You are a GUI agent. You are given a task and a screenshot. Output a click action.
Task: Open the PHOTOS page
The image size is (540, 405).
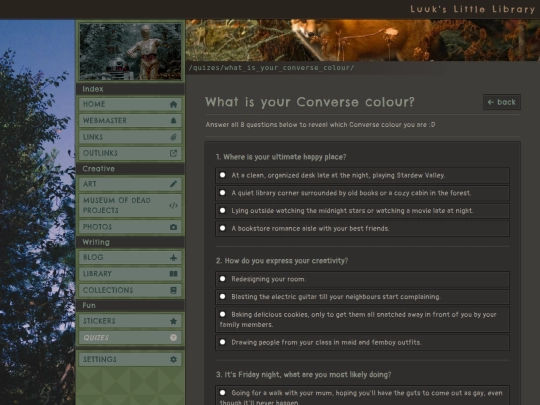130,227
